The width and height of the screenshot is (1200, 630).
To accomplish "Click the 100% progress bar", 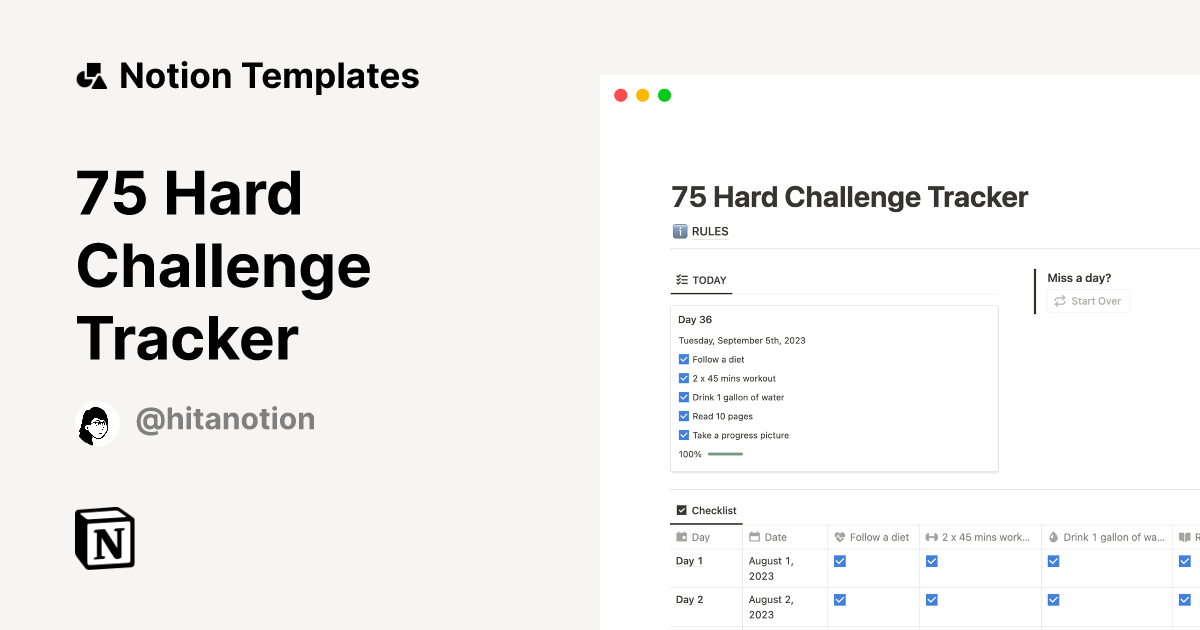I will coord(725,454).
